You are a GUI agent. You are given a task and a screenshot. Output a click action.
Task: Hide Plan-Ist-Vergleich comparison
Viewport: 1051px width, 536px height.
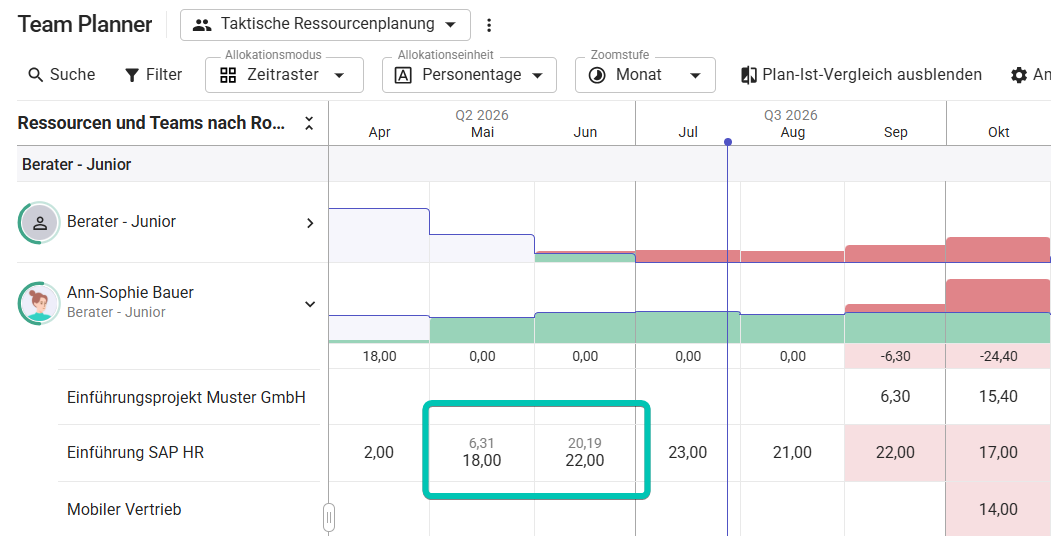tap(861, 74)
